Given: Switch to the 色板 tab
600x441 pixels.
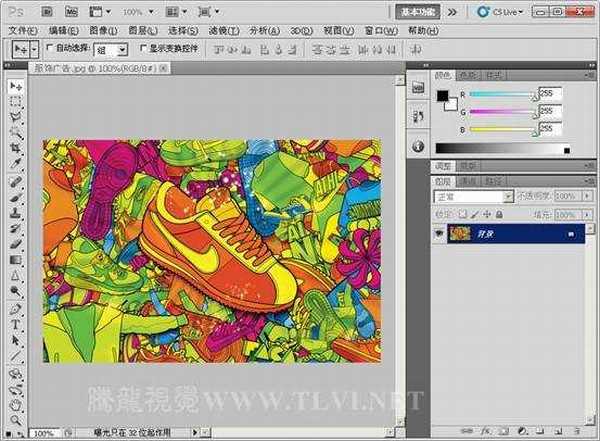Looking at the screenshot, I should coord(469,75).
